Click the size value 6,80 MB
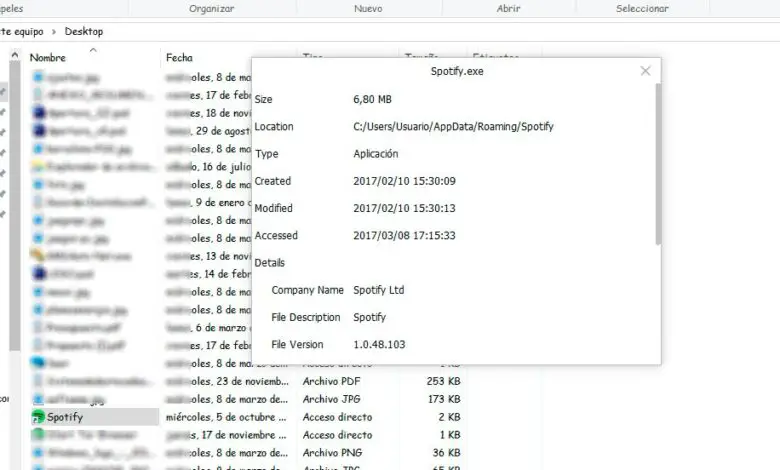Image resolution: width=780 pixels, height=470 pixels. tap(372, 99)
